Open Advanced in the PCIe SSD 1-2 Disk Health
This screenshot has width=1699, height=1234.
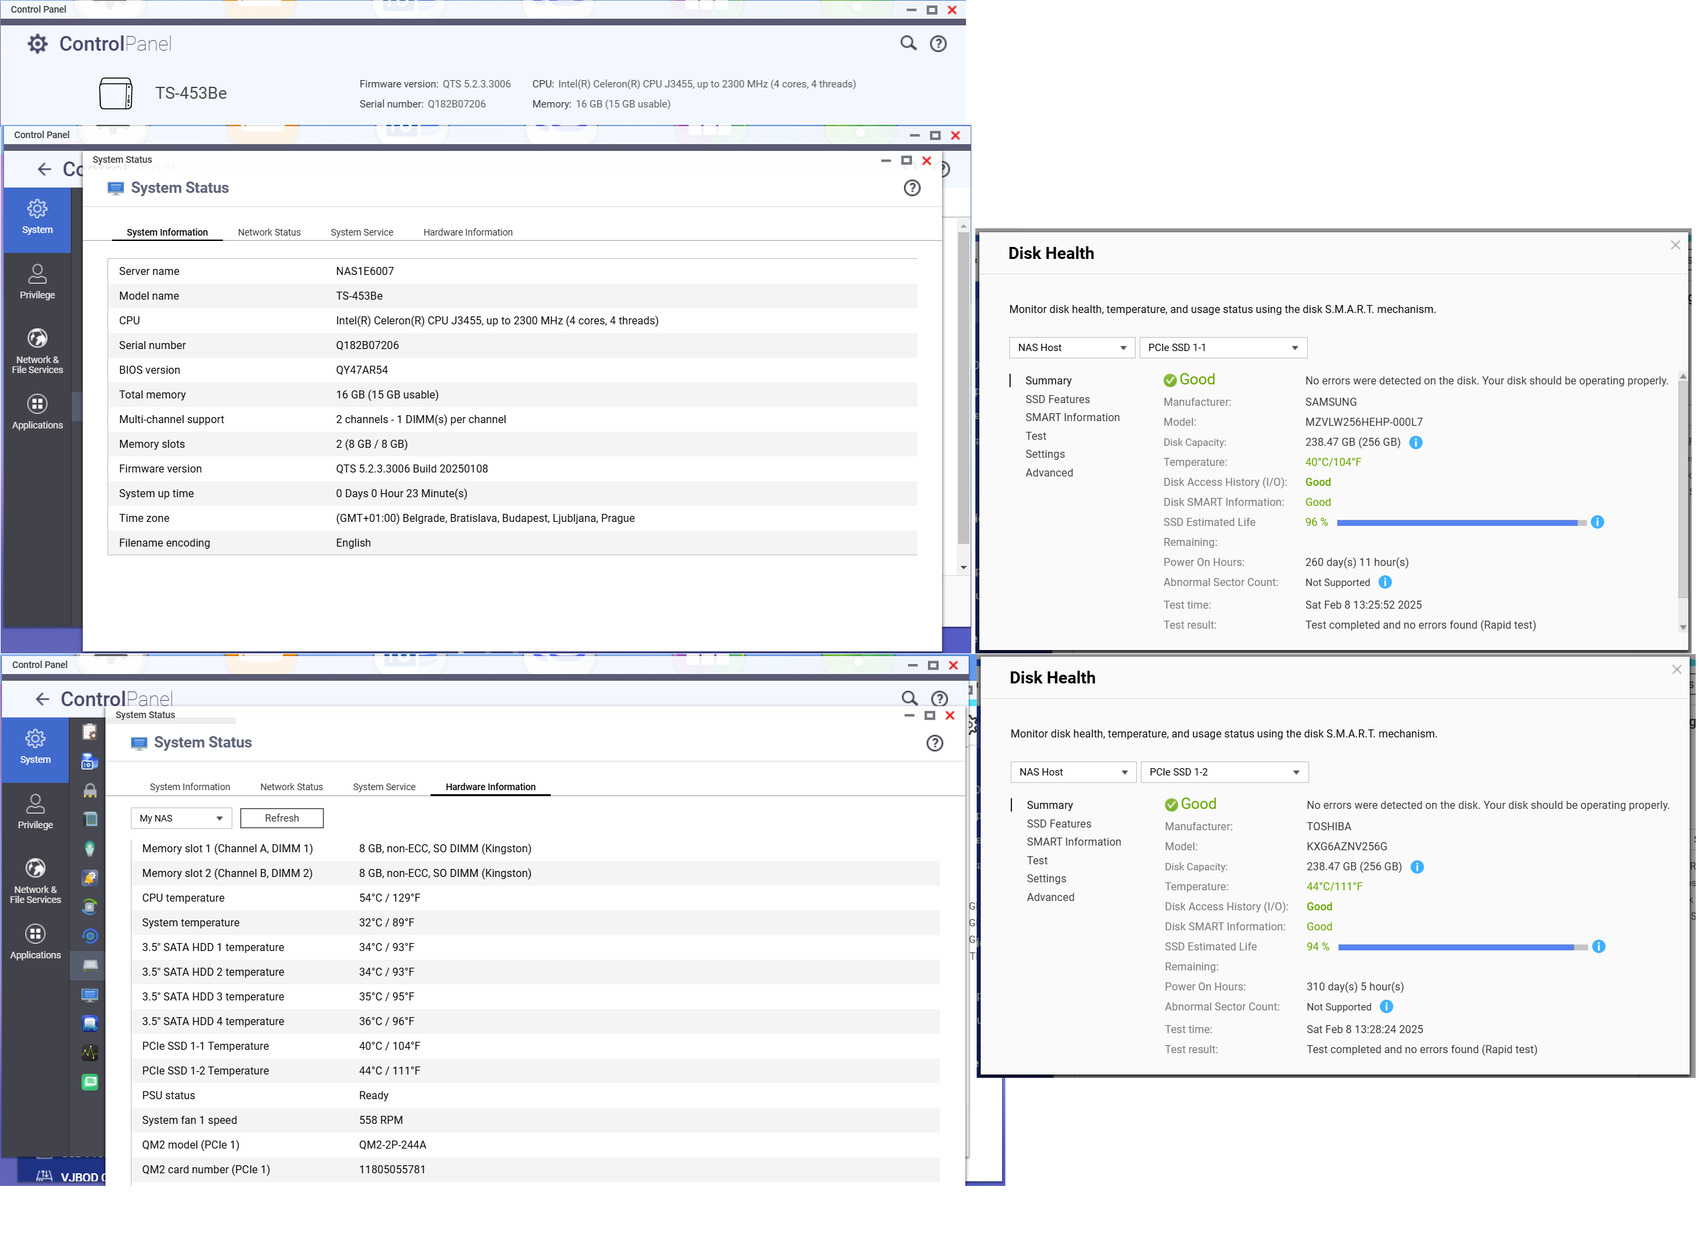pos(1050,897)
